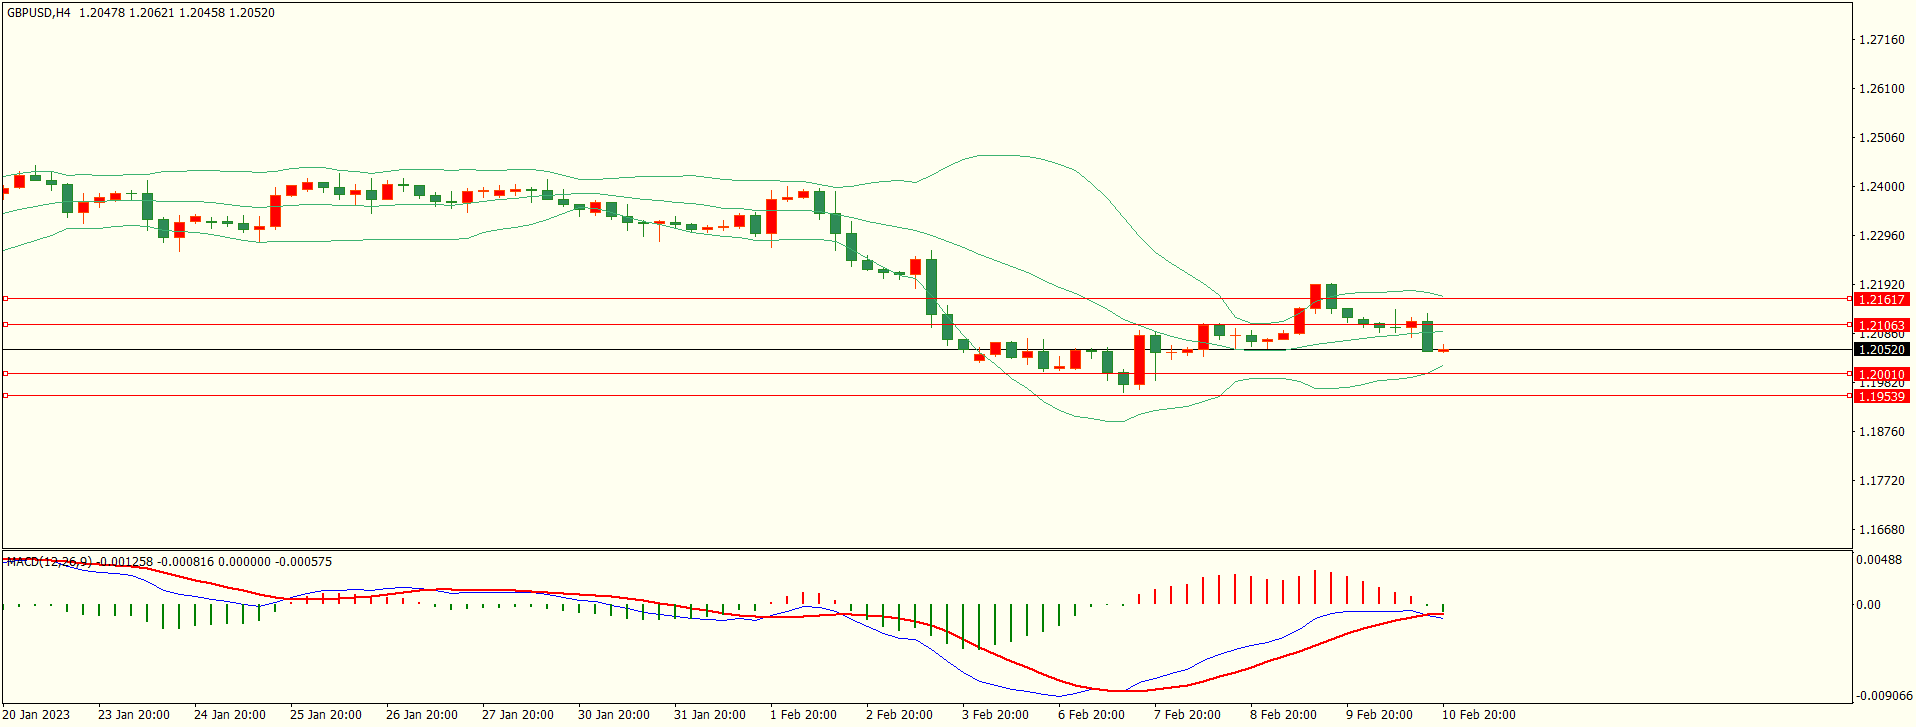The image size is (1916, 727).
Task: Click the 25 Jan 20:00 time label
Action: tap(326, 714)
